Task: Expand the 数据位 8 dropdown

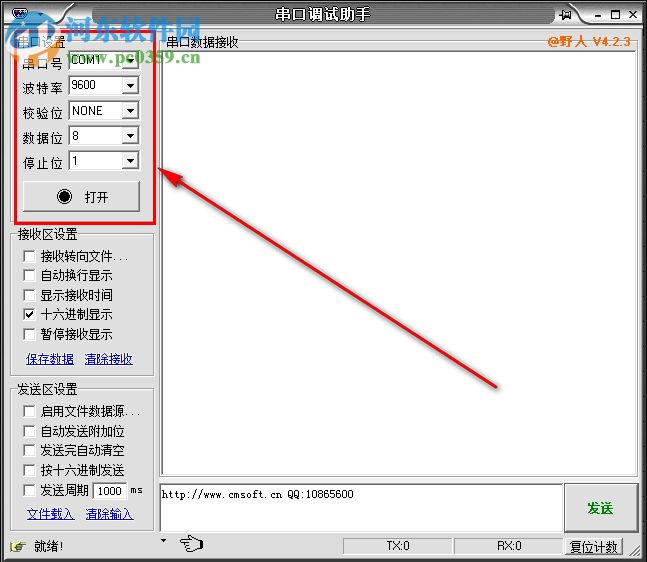Action: pyautogui.click(x=130, y=136)
